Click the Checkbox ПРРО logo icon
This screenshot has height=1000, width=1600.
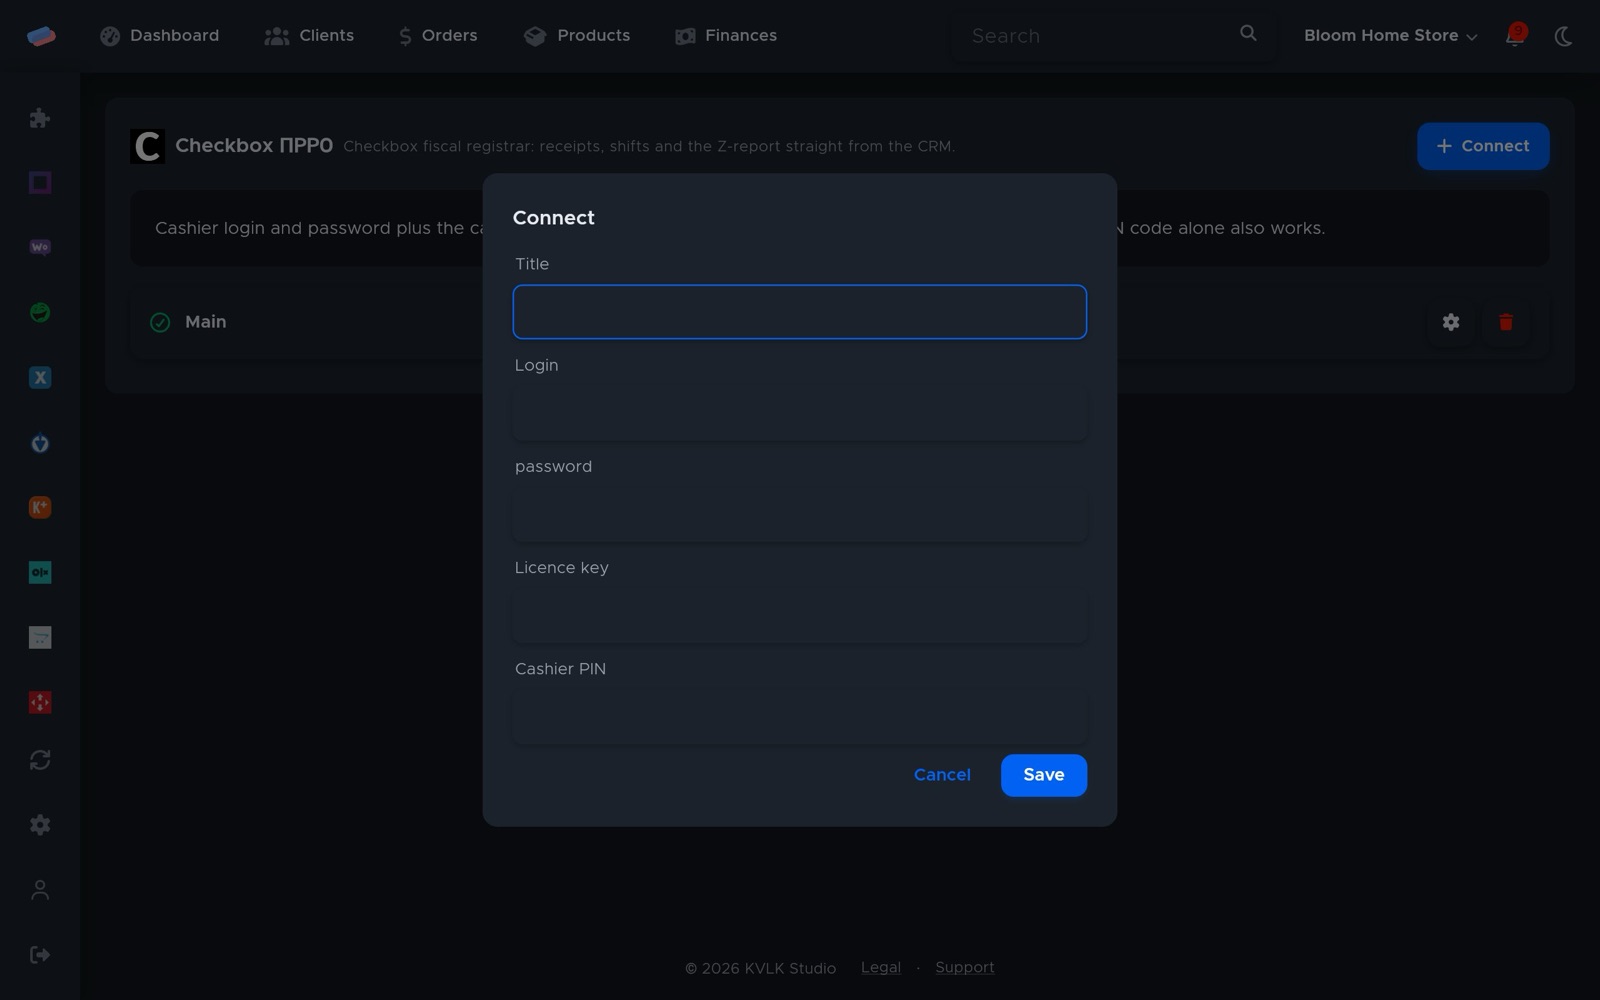(x=148, y=146)
